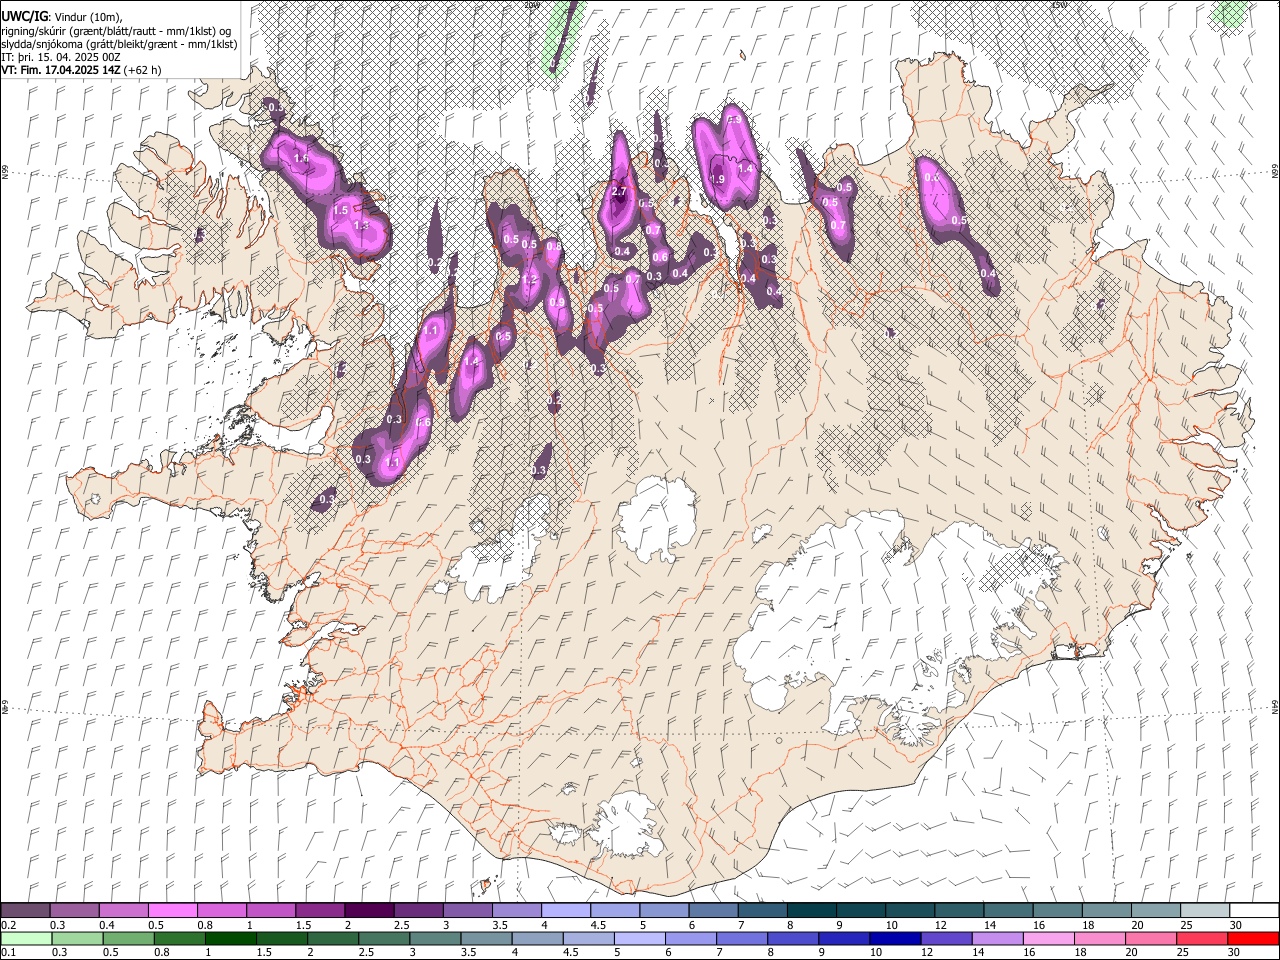Screen dimensions: 1280x960
Task: Click upper legend swatch between 18 and 20
Action: 1107,910
